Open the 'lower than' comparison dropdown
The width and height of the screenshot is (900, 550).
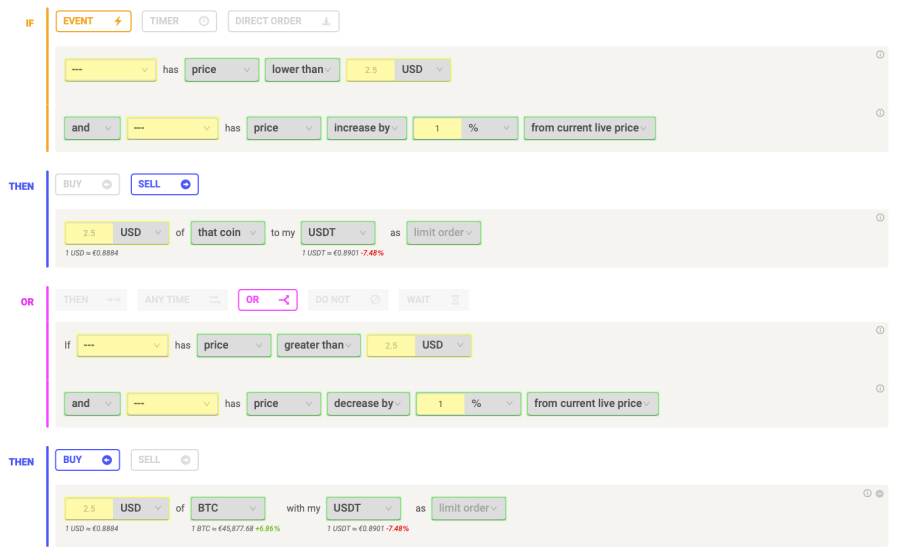302,70
